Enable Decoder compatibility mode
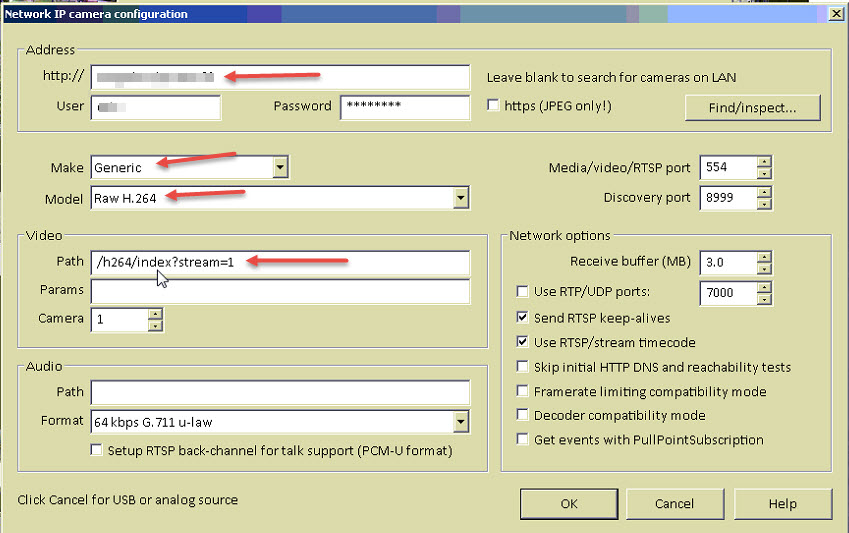Viewport: 849px width, 533px height. click(x=522, y=415)
